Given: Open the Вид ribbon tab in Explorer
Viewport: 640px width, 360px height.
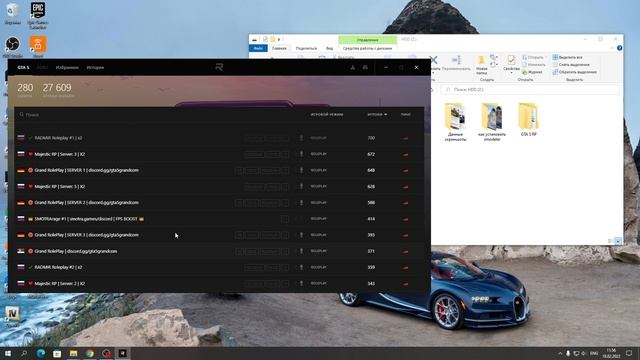Looking at the screenshot, I should coord(329,49).
